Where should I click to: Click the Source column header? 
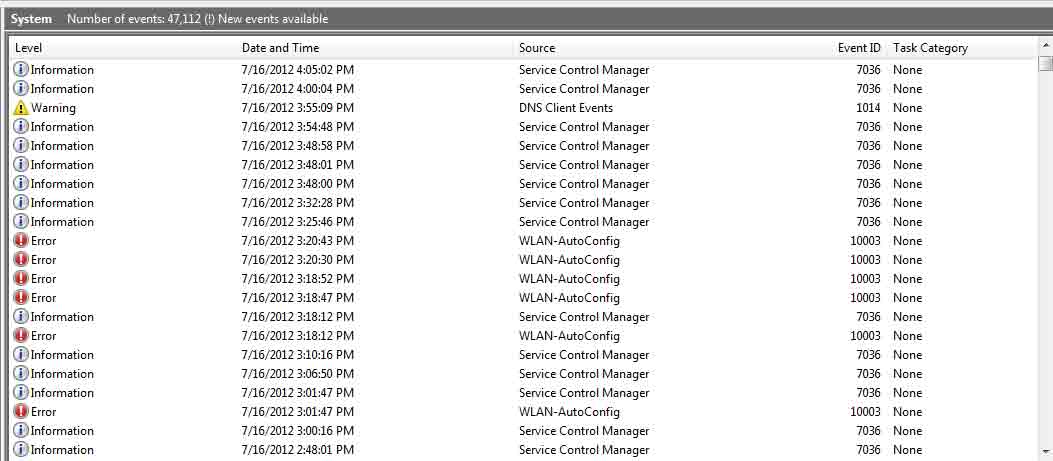coord(537,48)
